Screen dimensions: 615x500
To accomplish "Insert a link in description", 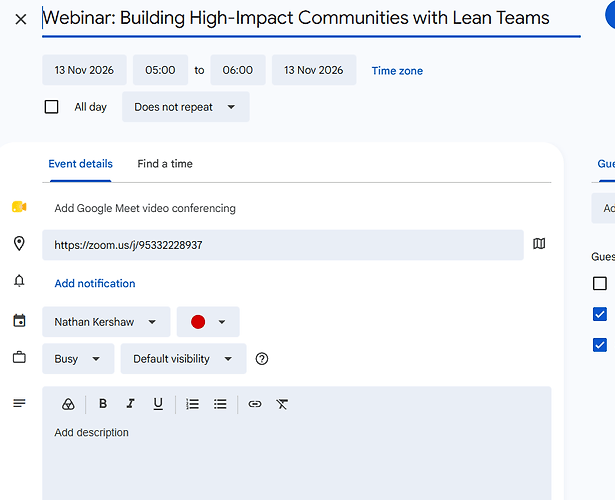I will point(255,404).
